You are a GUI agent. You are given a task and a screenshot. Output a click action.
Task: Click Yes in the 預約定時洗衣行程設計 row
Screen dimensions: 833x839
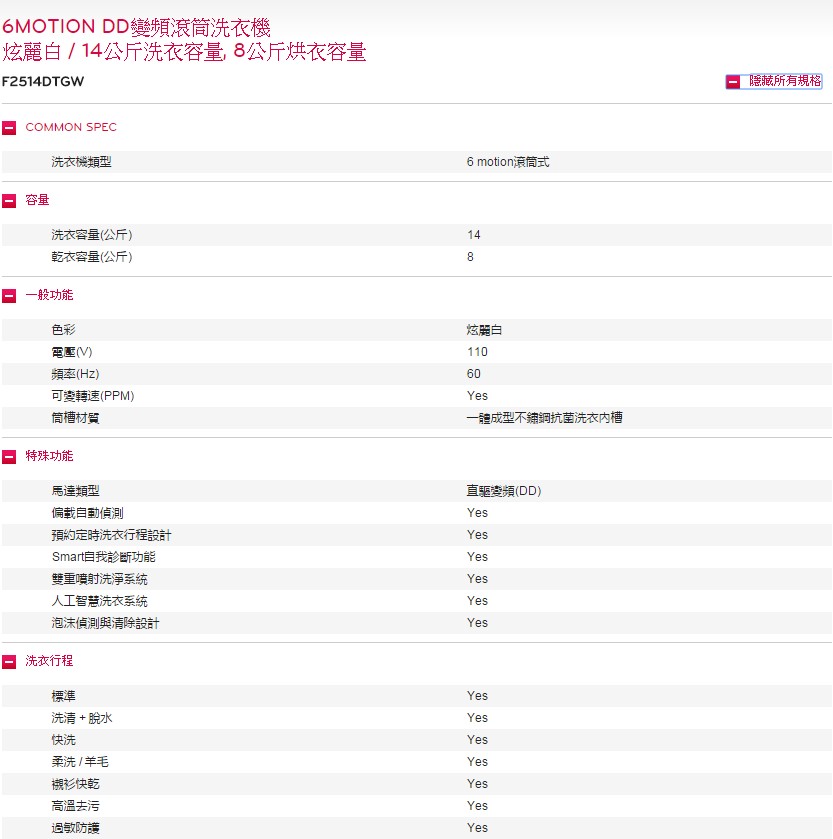(477, 535)
